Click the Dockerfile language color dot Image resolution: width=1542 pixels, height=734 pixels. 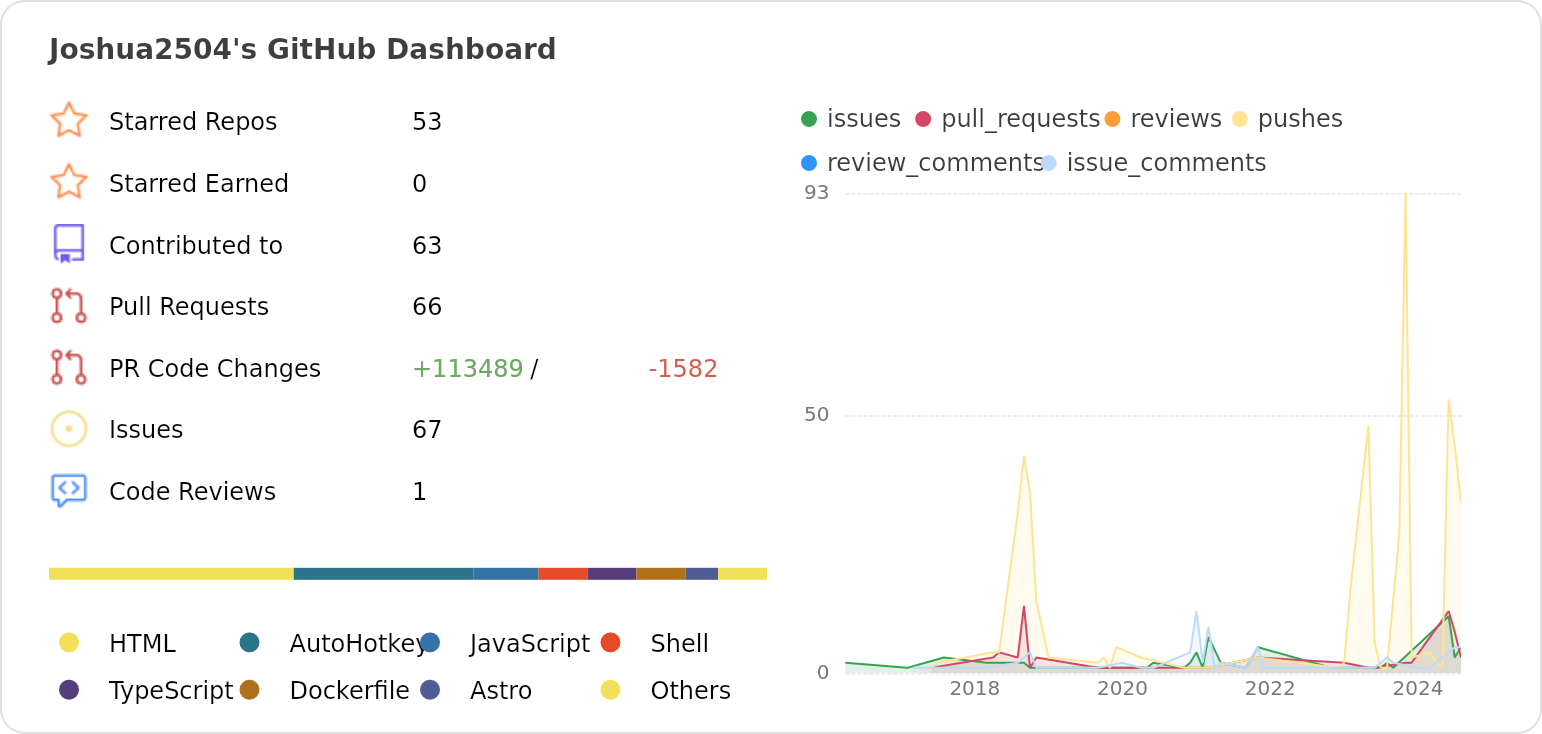coord(250,689)
